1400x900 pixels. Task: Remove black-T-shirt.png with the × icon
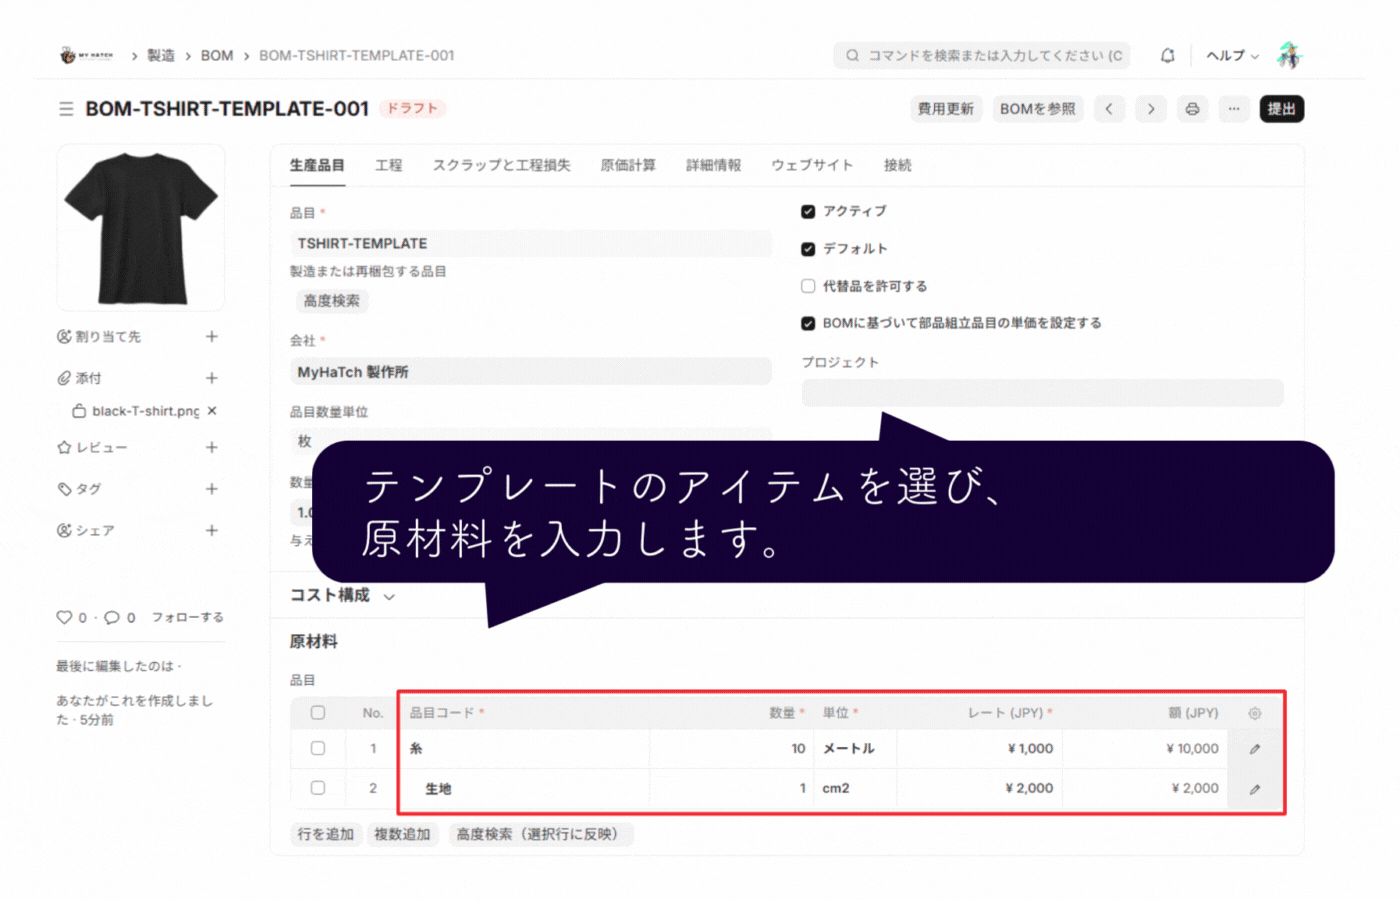[212, 410]
